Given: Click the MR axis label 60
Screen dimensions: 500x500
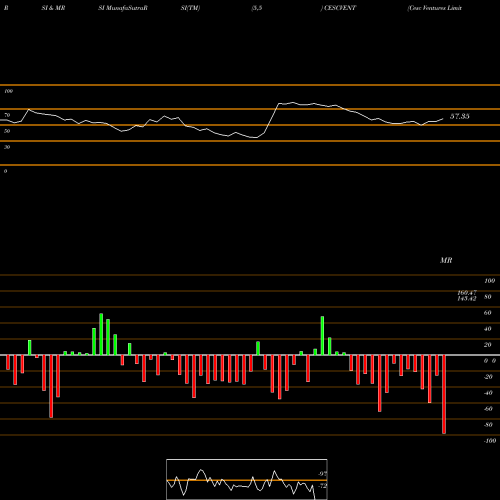Looking at the screenshot, I should pyautogui.click(x=487, y=313).
